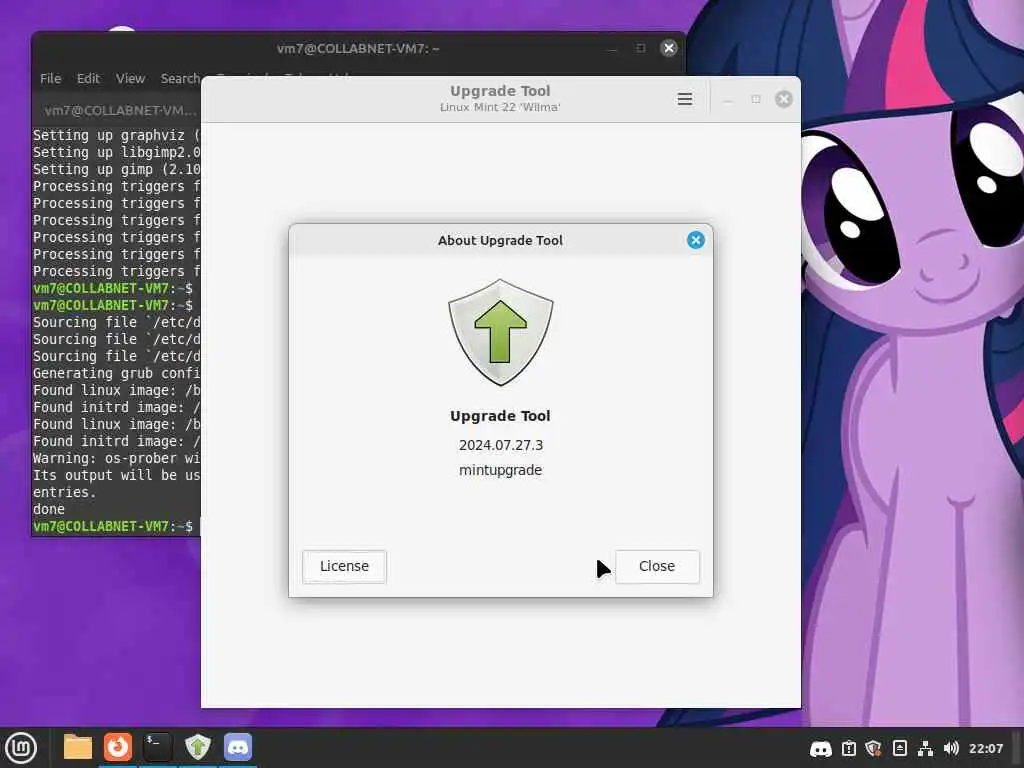Close the Upgrade Tool main window
Image resolution: width=1024 pixels, height=768 pixels.
click(x=784, y=99)
